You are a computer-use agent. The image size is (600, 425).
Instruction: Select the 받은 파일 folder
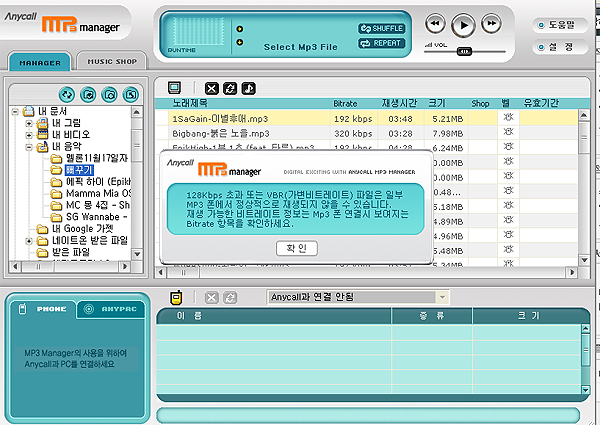point(71,252)
